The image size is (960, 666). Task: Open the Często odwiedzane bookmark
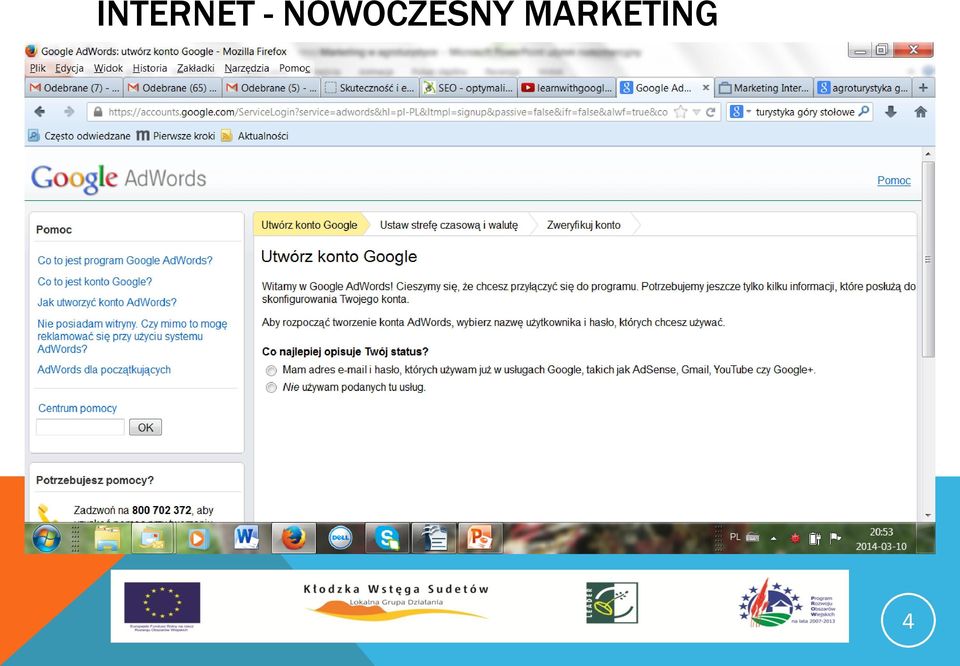[x=80, y=135]
